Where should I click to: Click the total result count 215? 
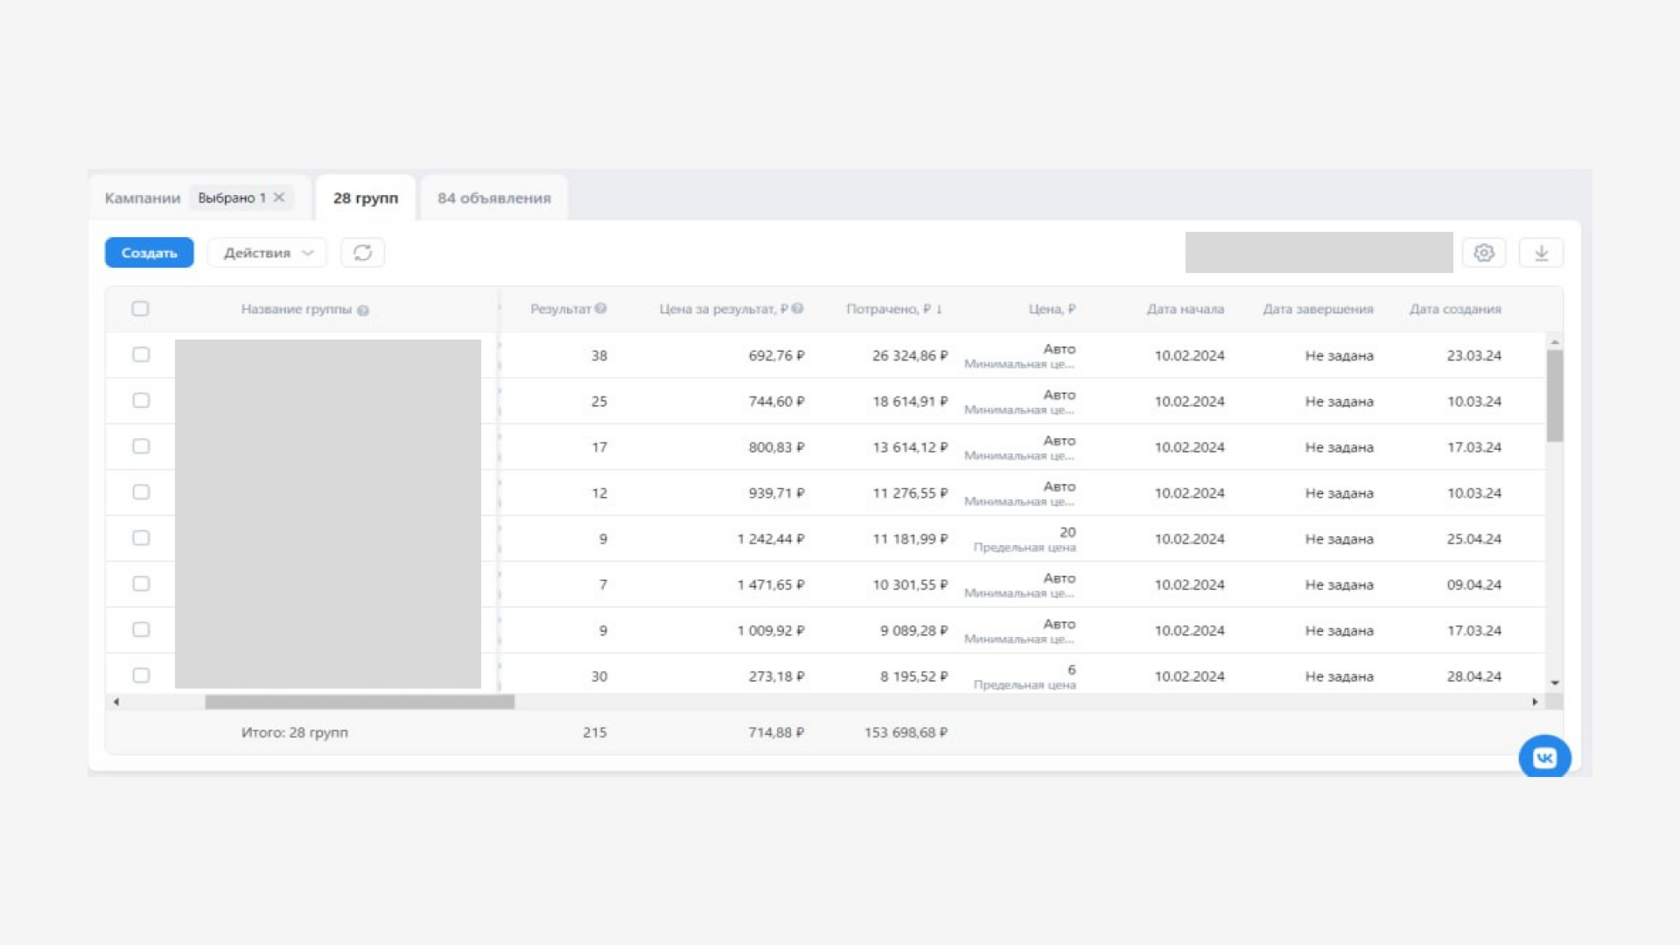595,733
